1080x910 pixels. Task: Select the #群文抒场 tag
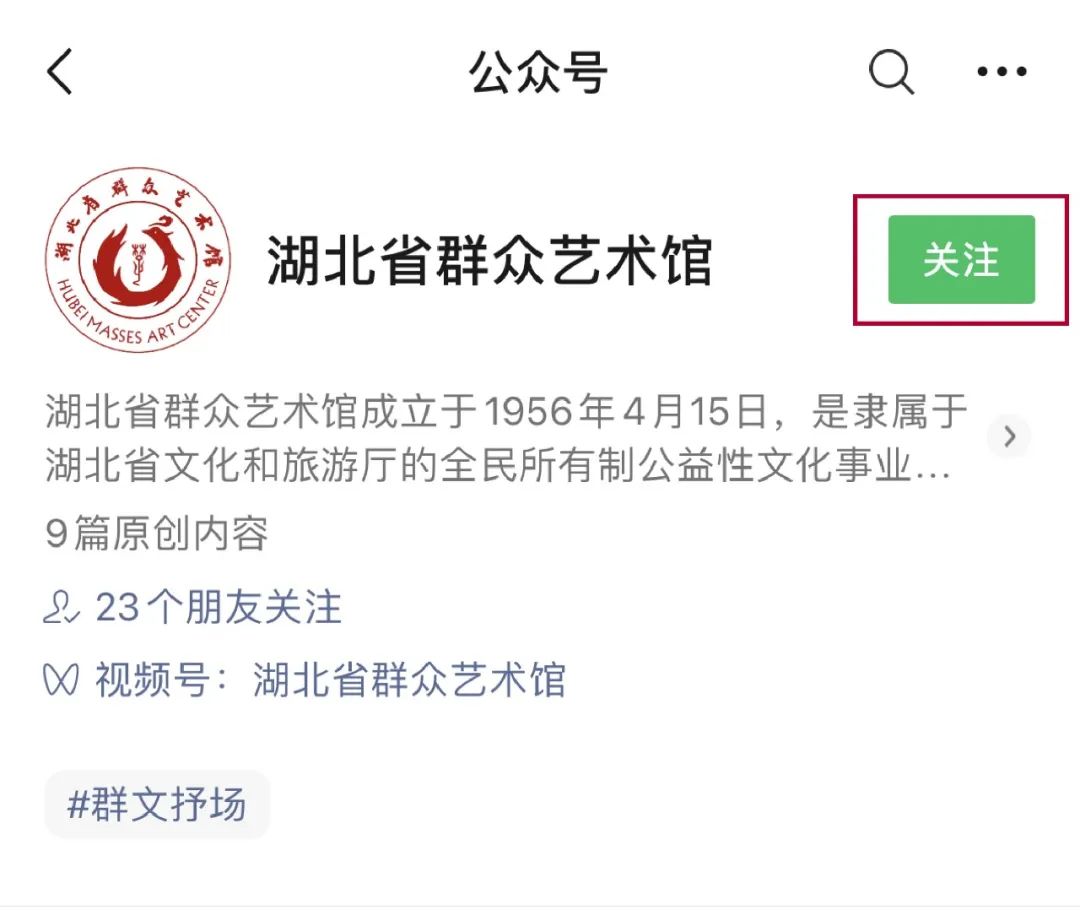coord(157,804)
